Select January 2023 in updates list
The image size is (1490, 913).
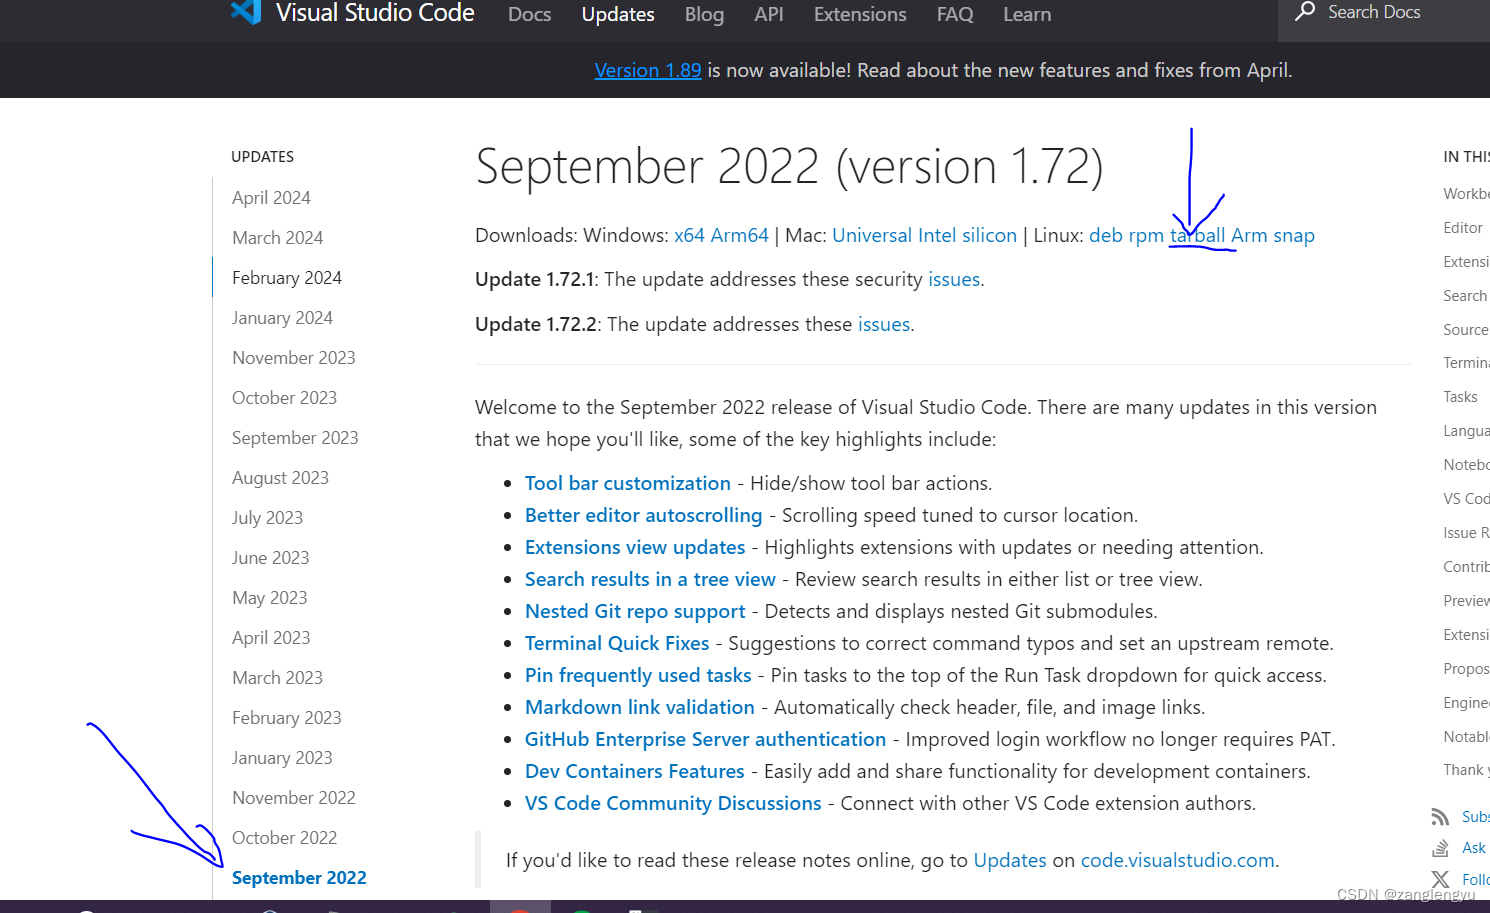pos(282,758)
